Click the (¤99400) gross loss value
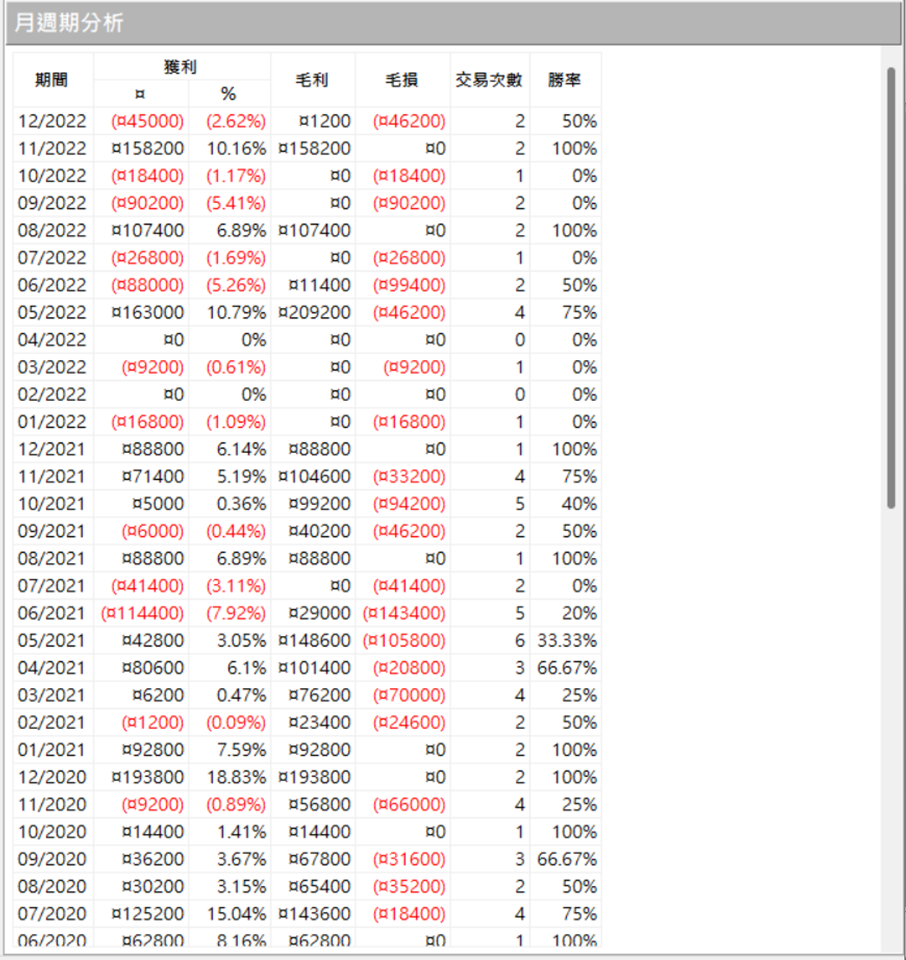Screen dimensions: 906x960 [x=409, y=285]
